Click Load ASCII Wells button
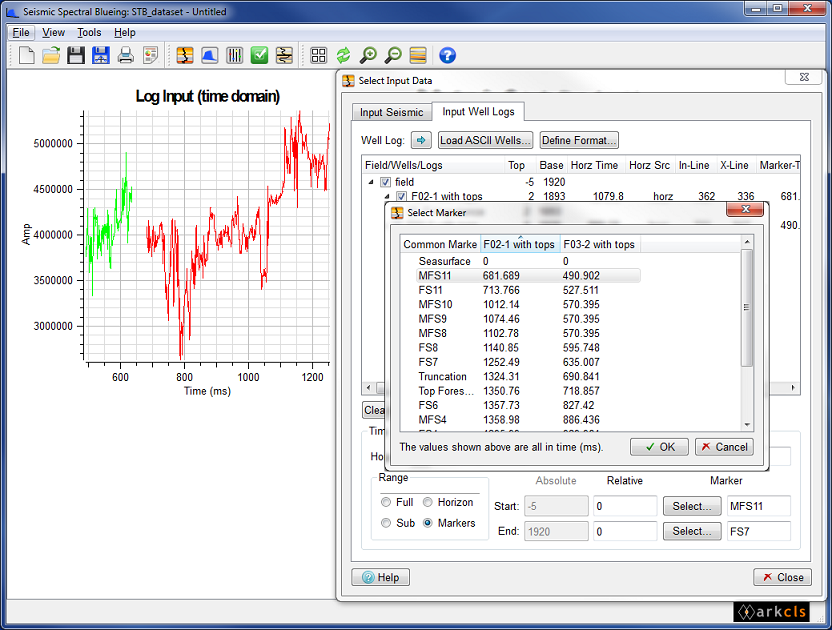This screenshot has height=630, width=832. pyautogui.click(x=486, y=140)
